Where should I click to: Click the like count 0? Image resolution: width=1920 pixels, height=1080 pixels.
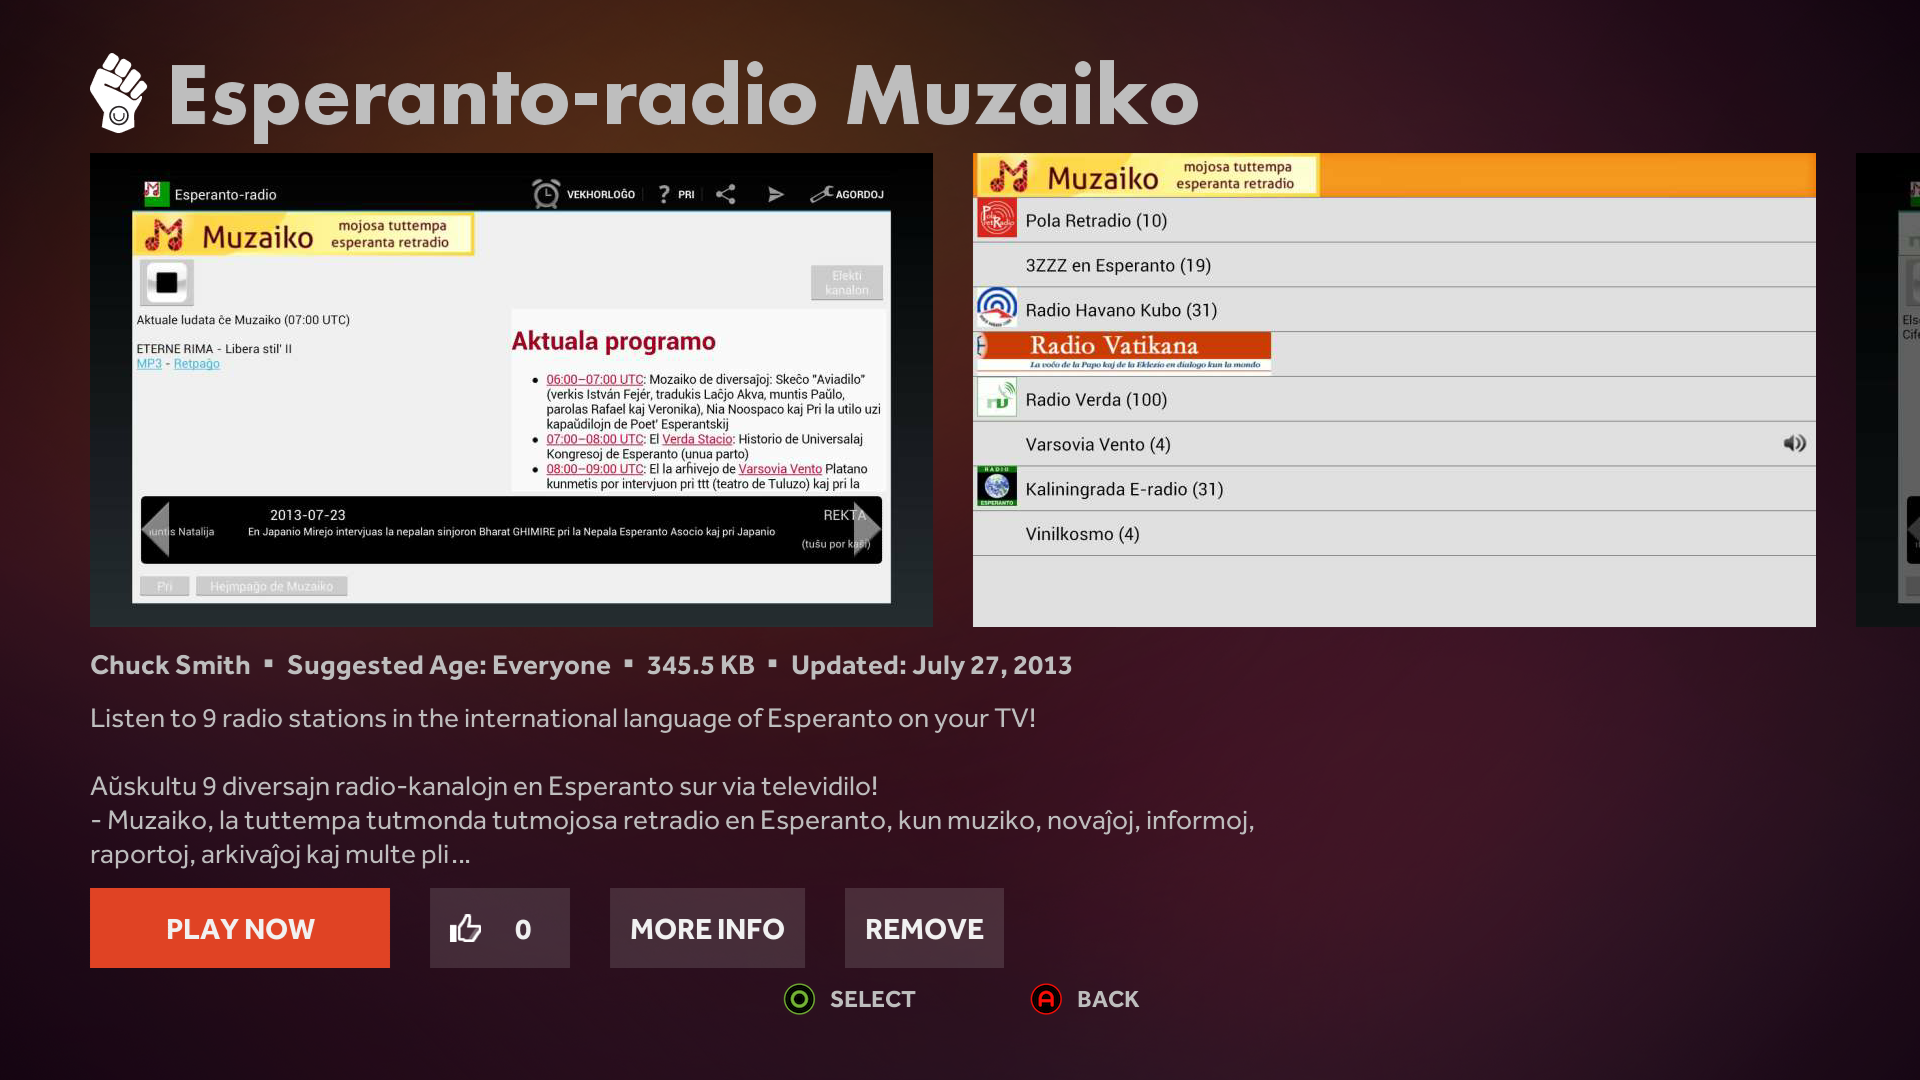(523, 929)
